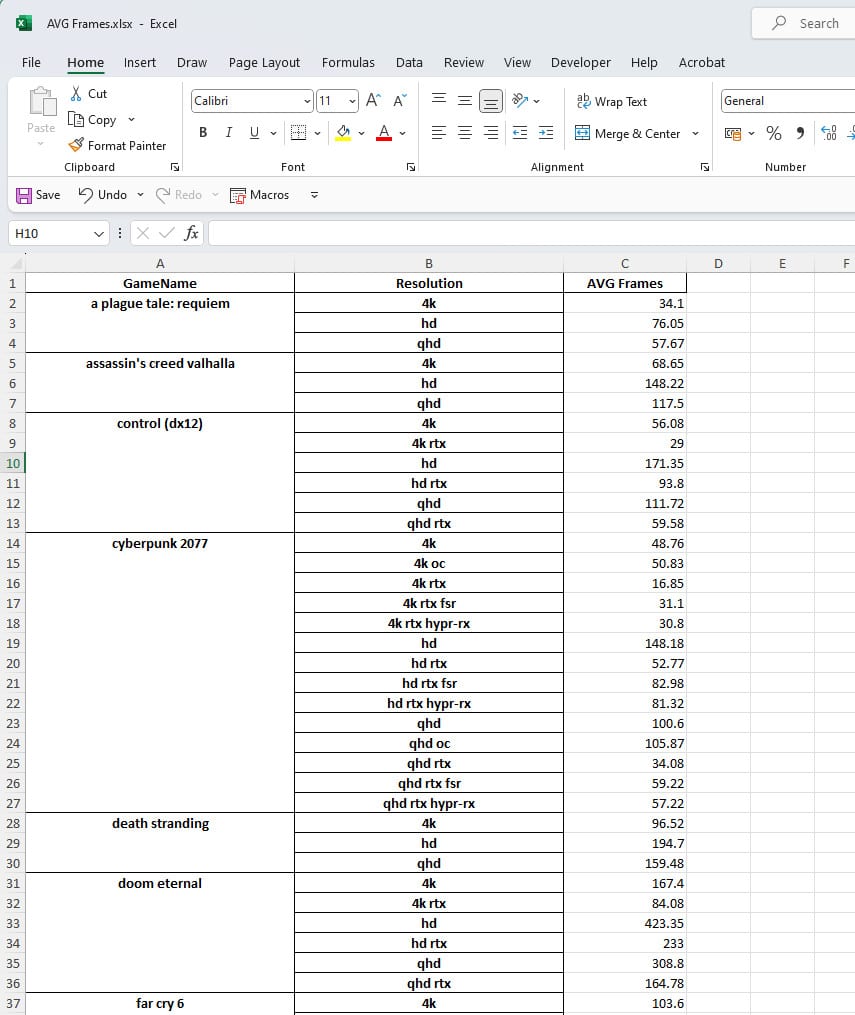Expand the Undo history dropdown
855x1015 pixels.
click(140, 195)
